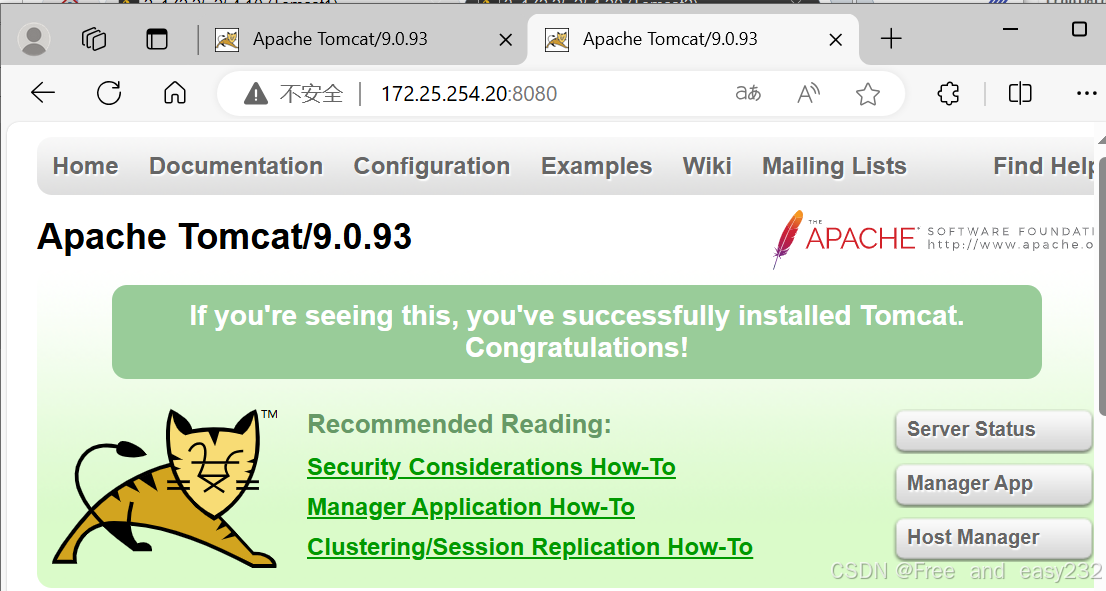Open the extensions puzzle icon

(x=948, y=93)
